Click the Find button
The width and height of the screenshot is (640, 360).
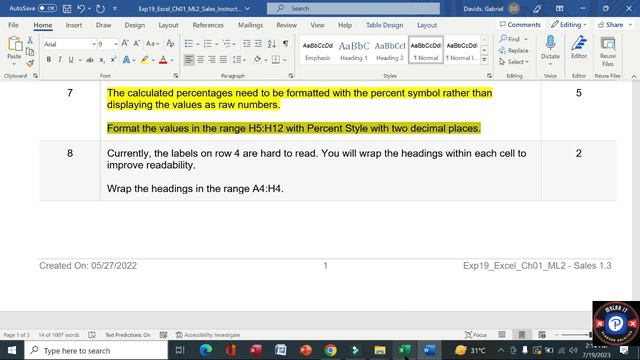pos(510,39)
